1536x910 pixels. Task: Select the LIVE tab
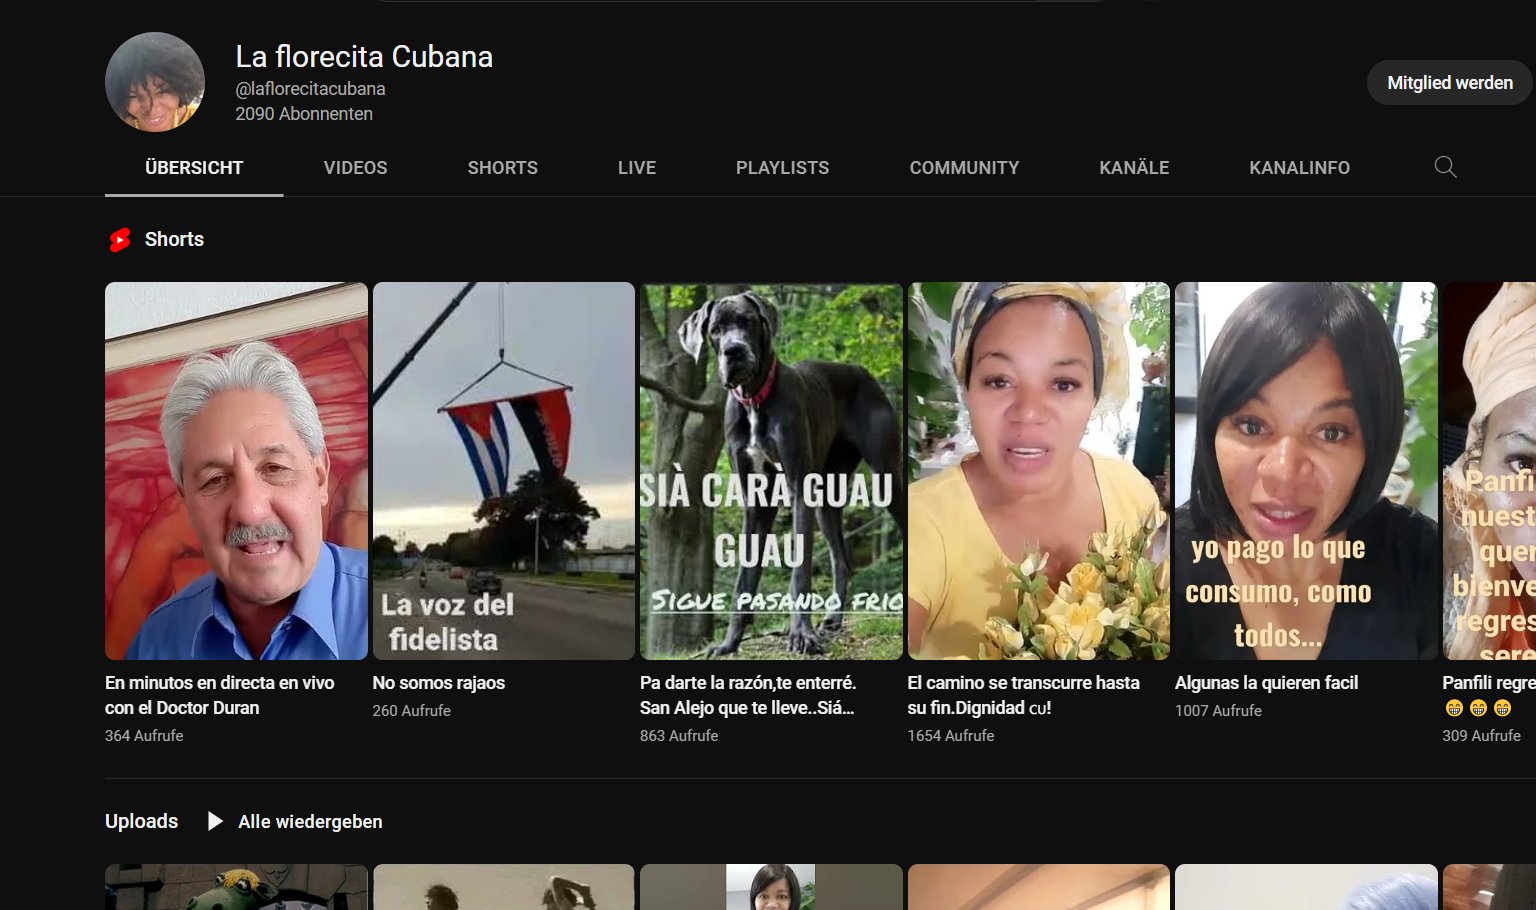[x=636, y=168]
